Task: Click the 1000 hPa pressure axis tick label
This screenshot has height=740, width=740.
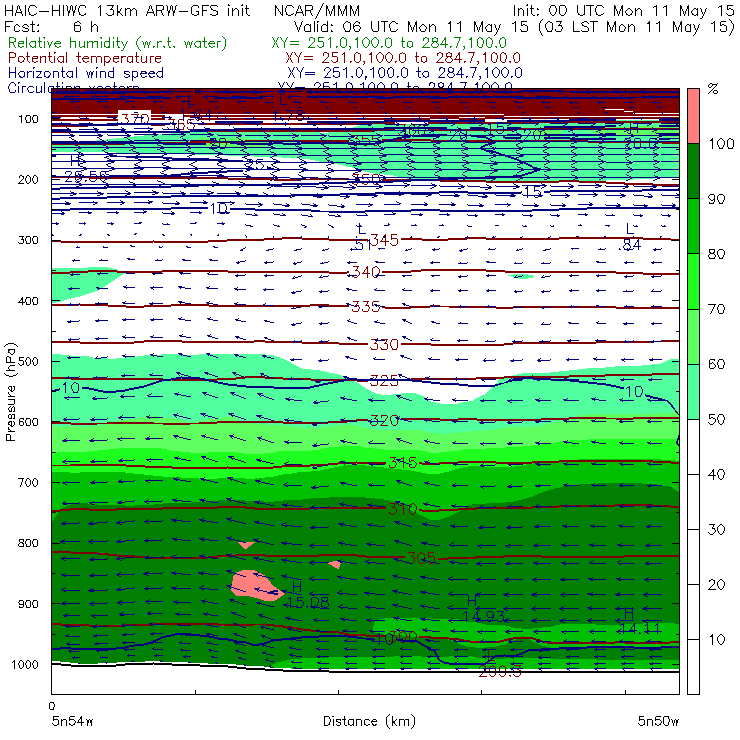Action: (x=25, y=664)
